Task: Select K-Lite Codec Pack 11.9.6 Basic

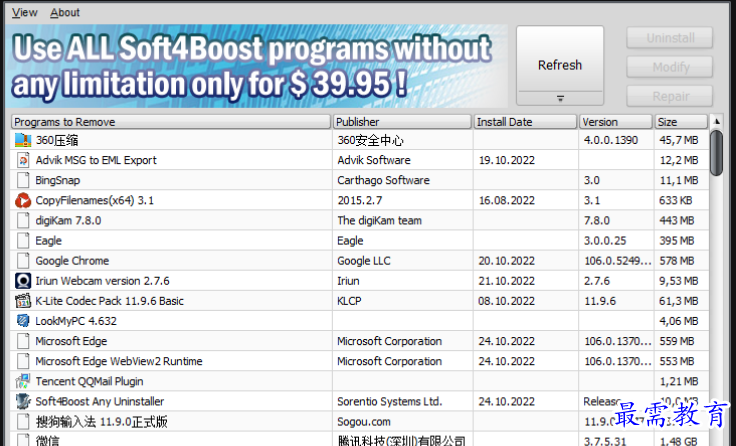Action: pyautogui.click(x=109, y=301)
